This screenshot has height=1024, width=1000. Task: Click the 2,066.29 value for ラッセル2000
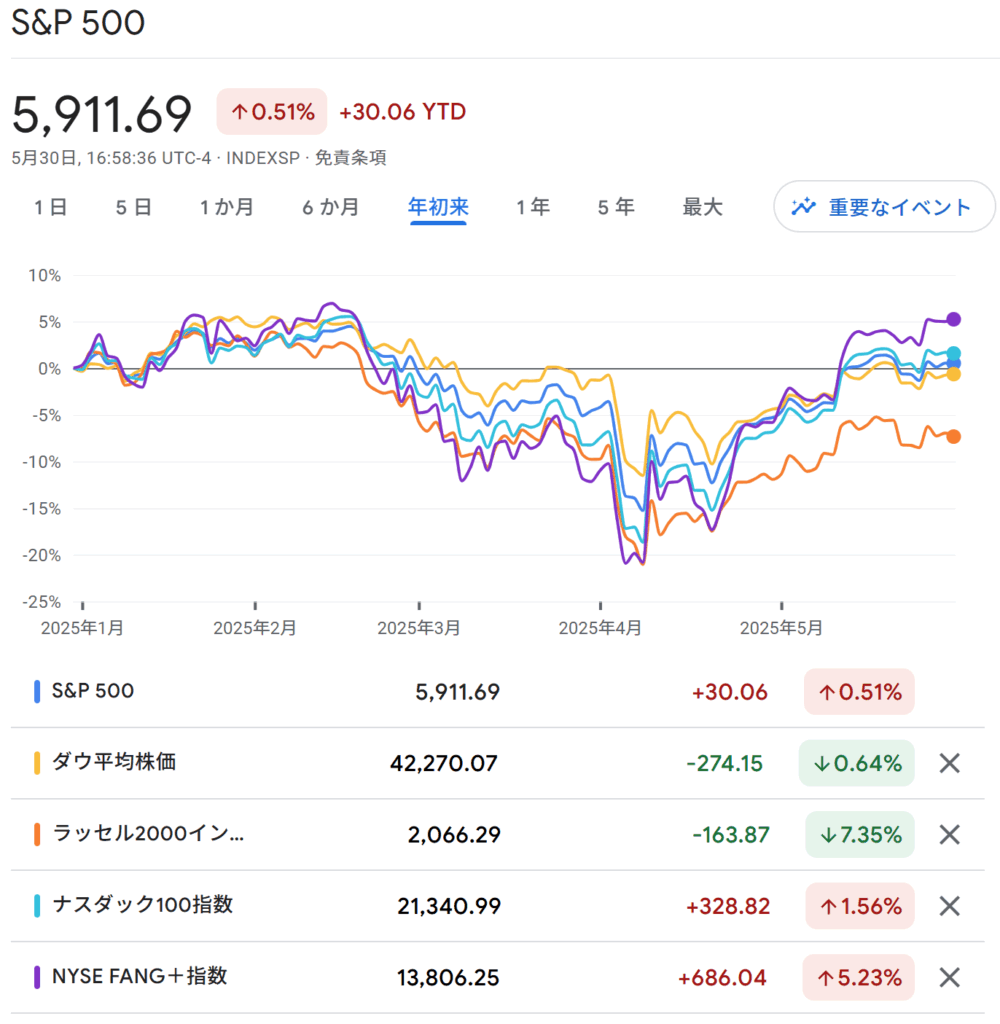pos(454,835)
